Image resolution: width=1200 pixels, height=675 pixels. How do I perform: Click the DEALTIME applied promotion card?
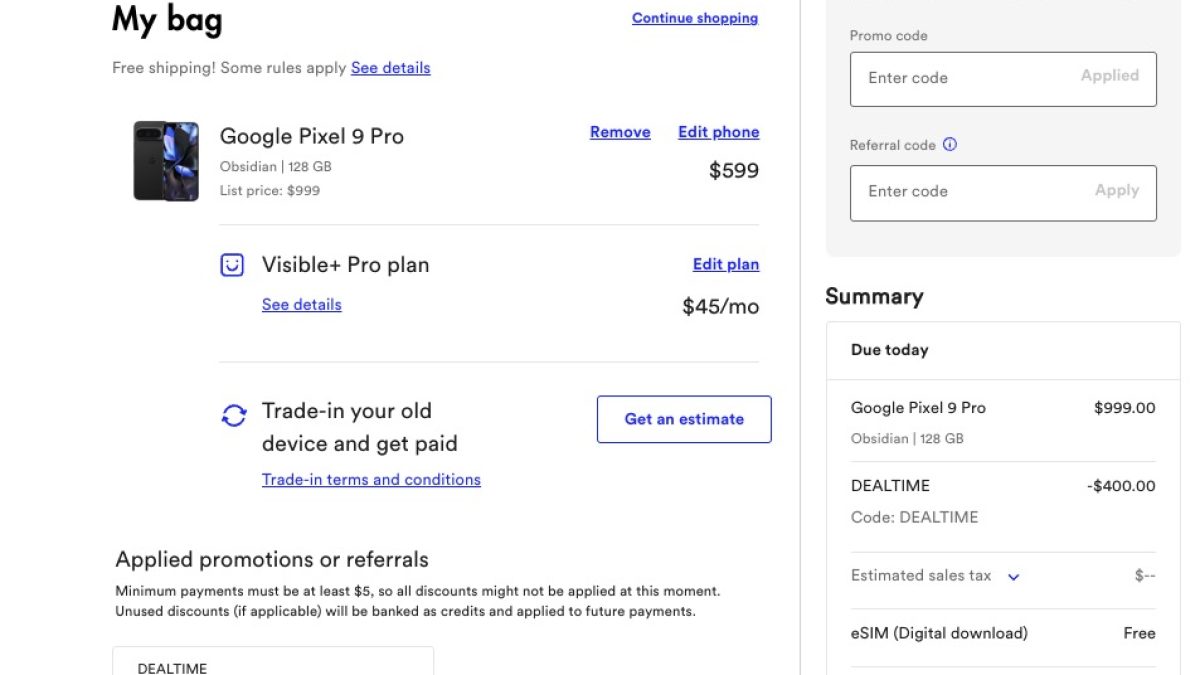click(x=273, y=662)
